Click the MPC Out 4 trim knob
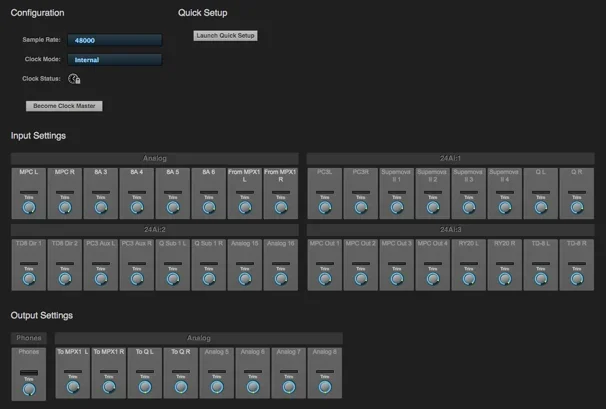Viewport: 606px width, 409px height. tap(432, 279)
